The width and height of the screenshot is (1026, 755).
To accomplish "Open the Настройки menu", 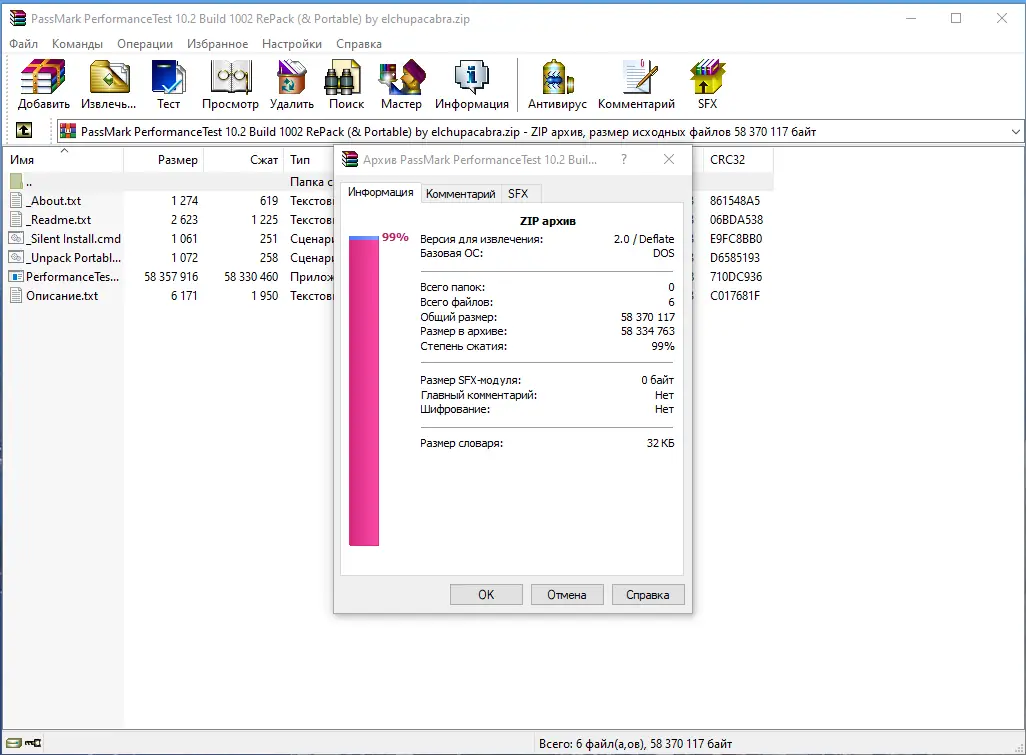I will point(292,44).
